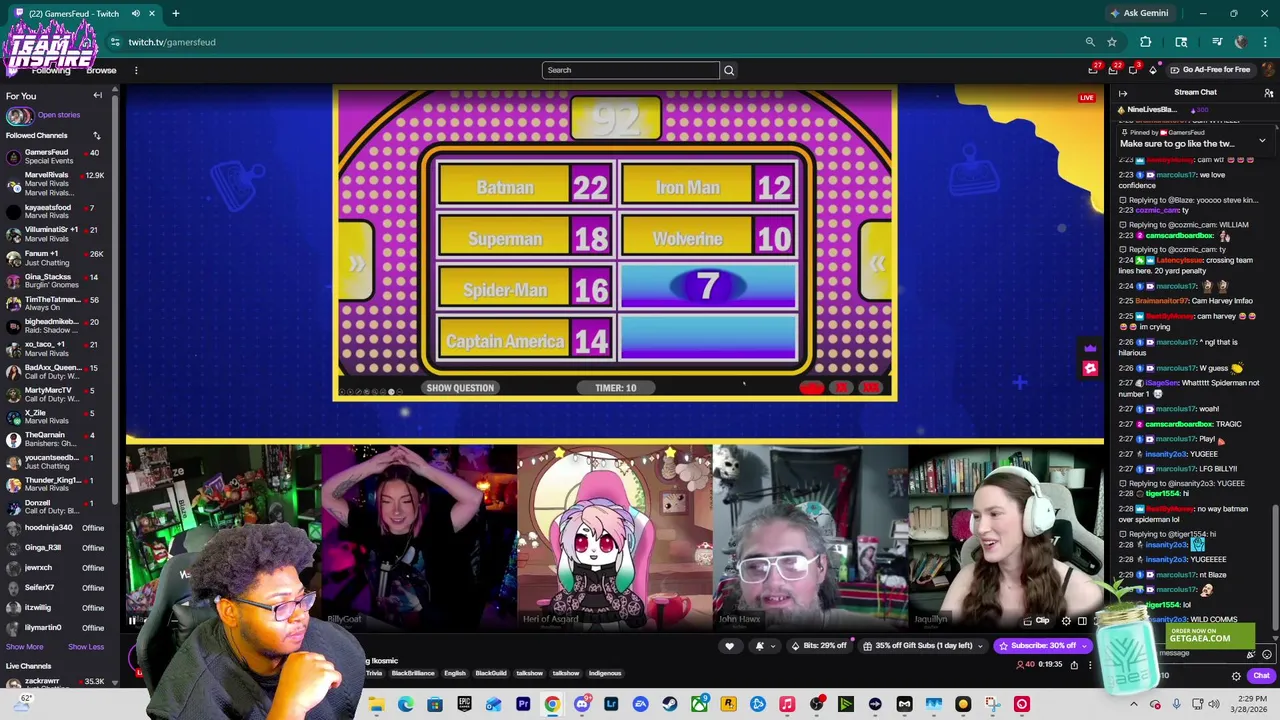Click the Get Bits diamond icon in top nav
This screenshot has width=1280, height=720.
(1153, 70)
